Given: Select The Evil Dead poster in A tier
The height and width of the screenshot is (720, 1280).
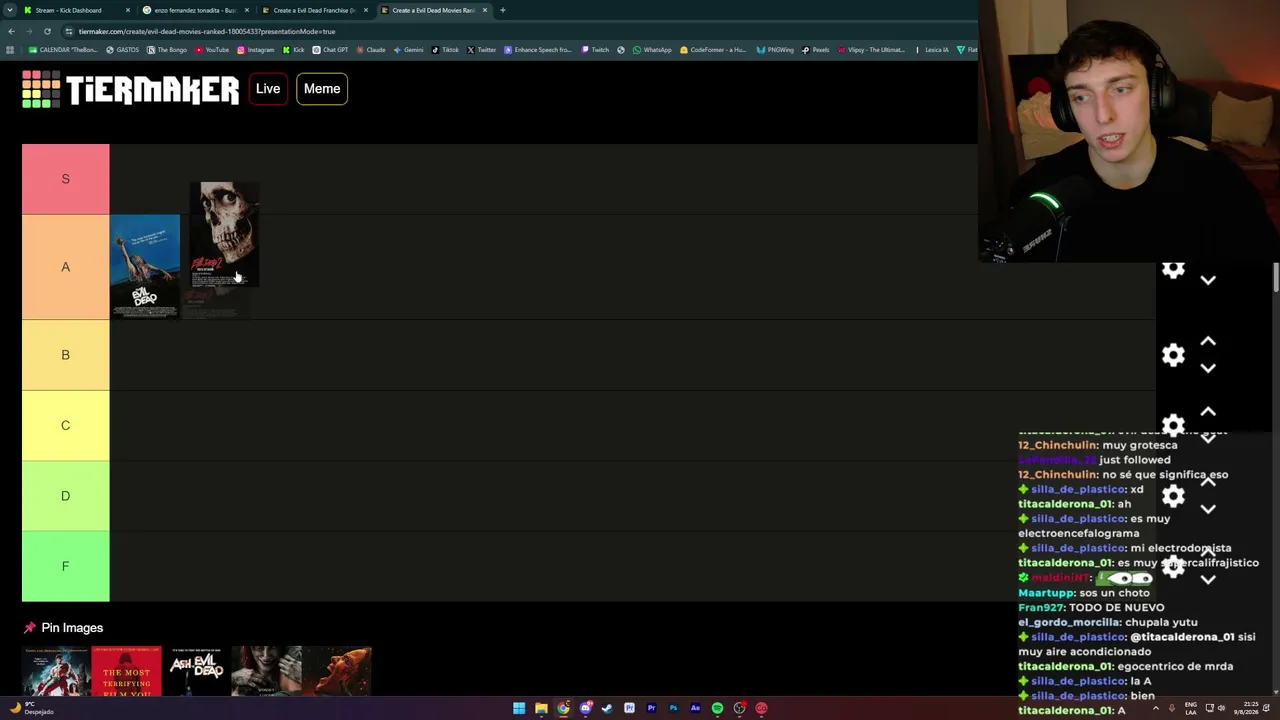Looking at the screenshot, I should coord(145,267).
